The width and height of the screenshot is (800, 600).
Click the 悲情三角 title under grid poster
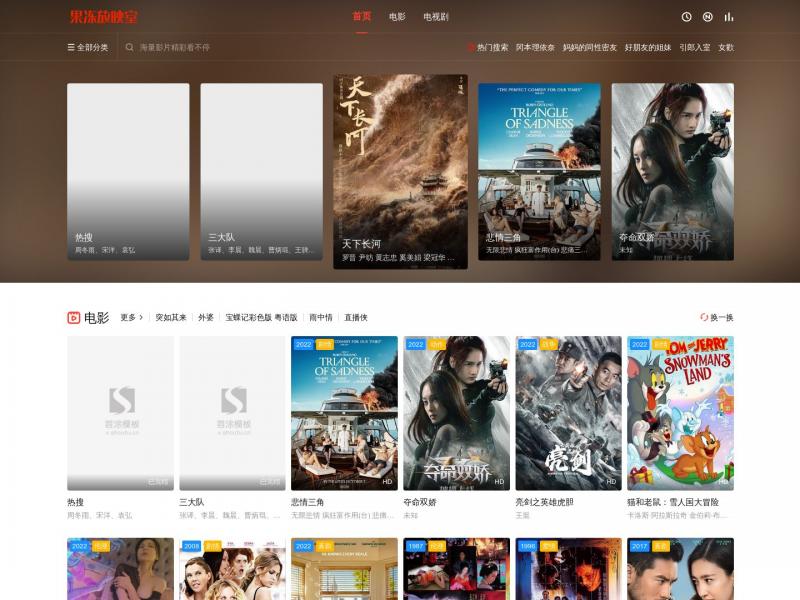pyautogui.click(x=308, y=502)
